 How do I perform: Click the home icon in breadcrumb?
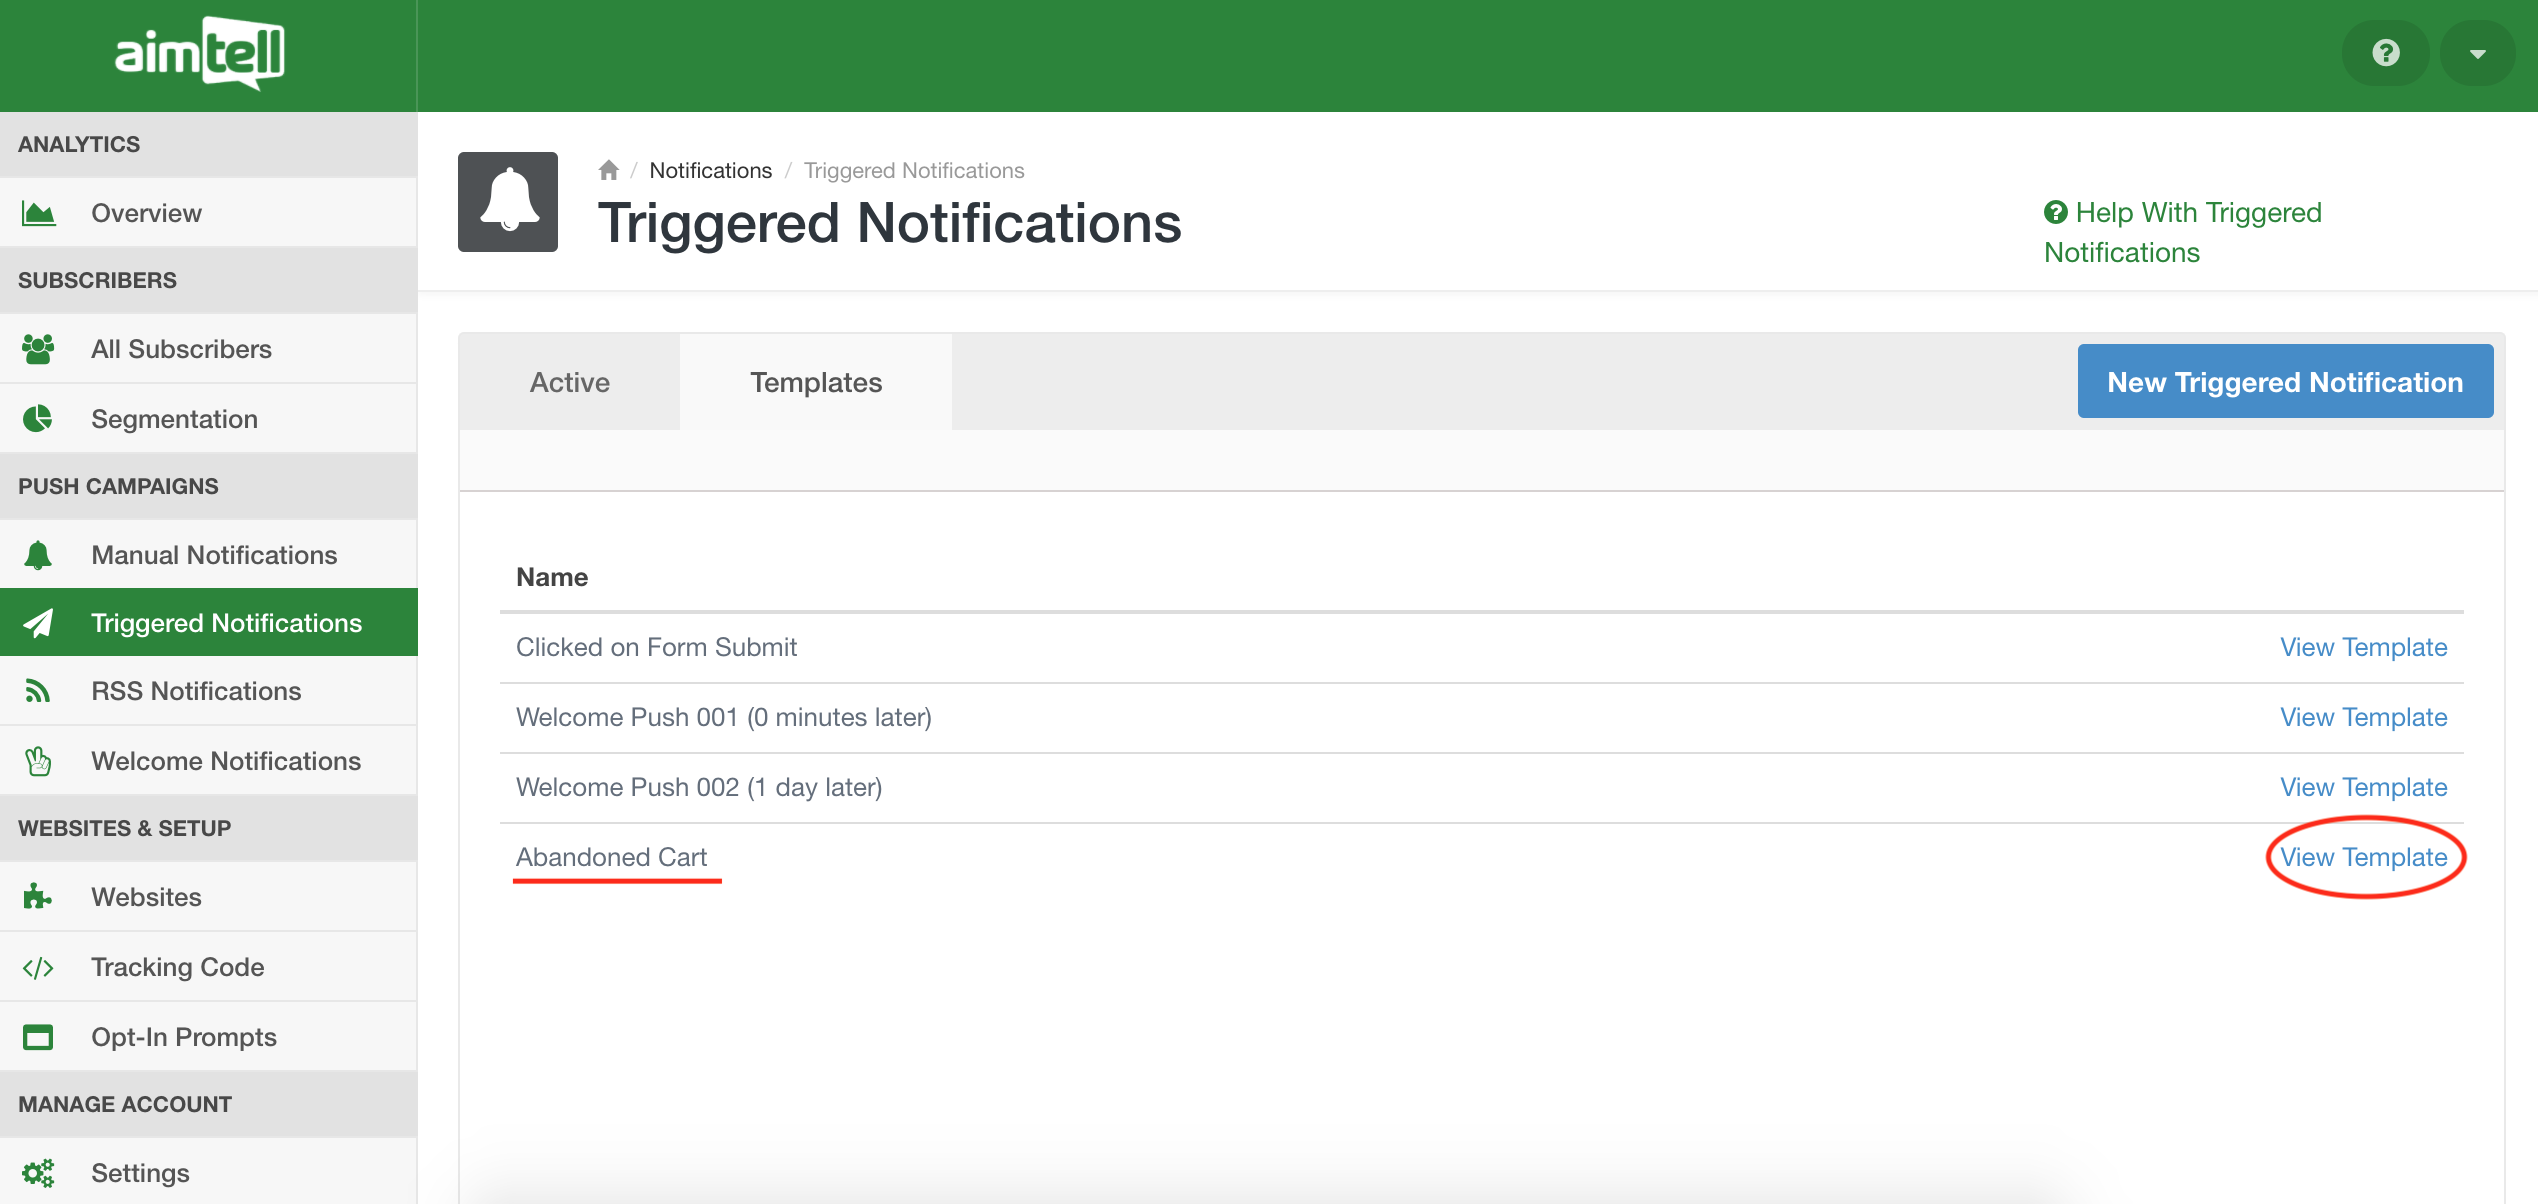coord(608,170)
